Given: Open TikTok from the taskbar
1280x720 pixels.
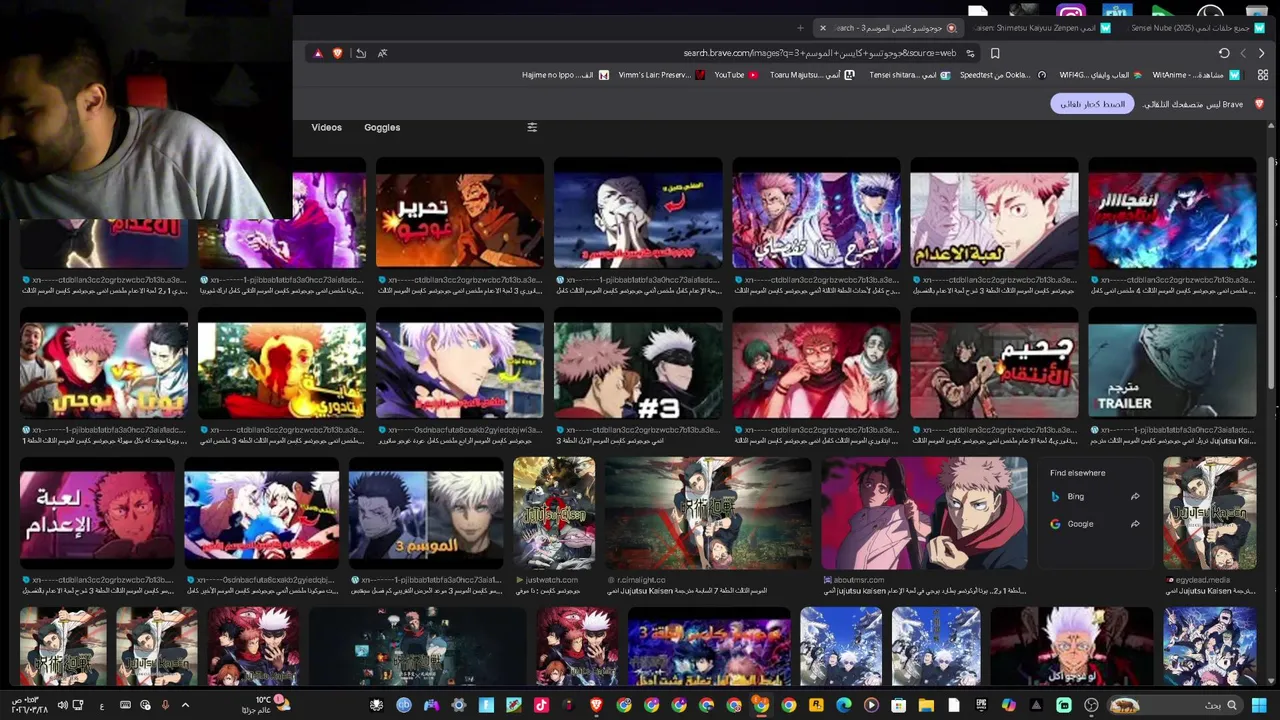Looking at the screenshot, I should click(541, 705).
